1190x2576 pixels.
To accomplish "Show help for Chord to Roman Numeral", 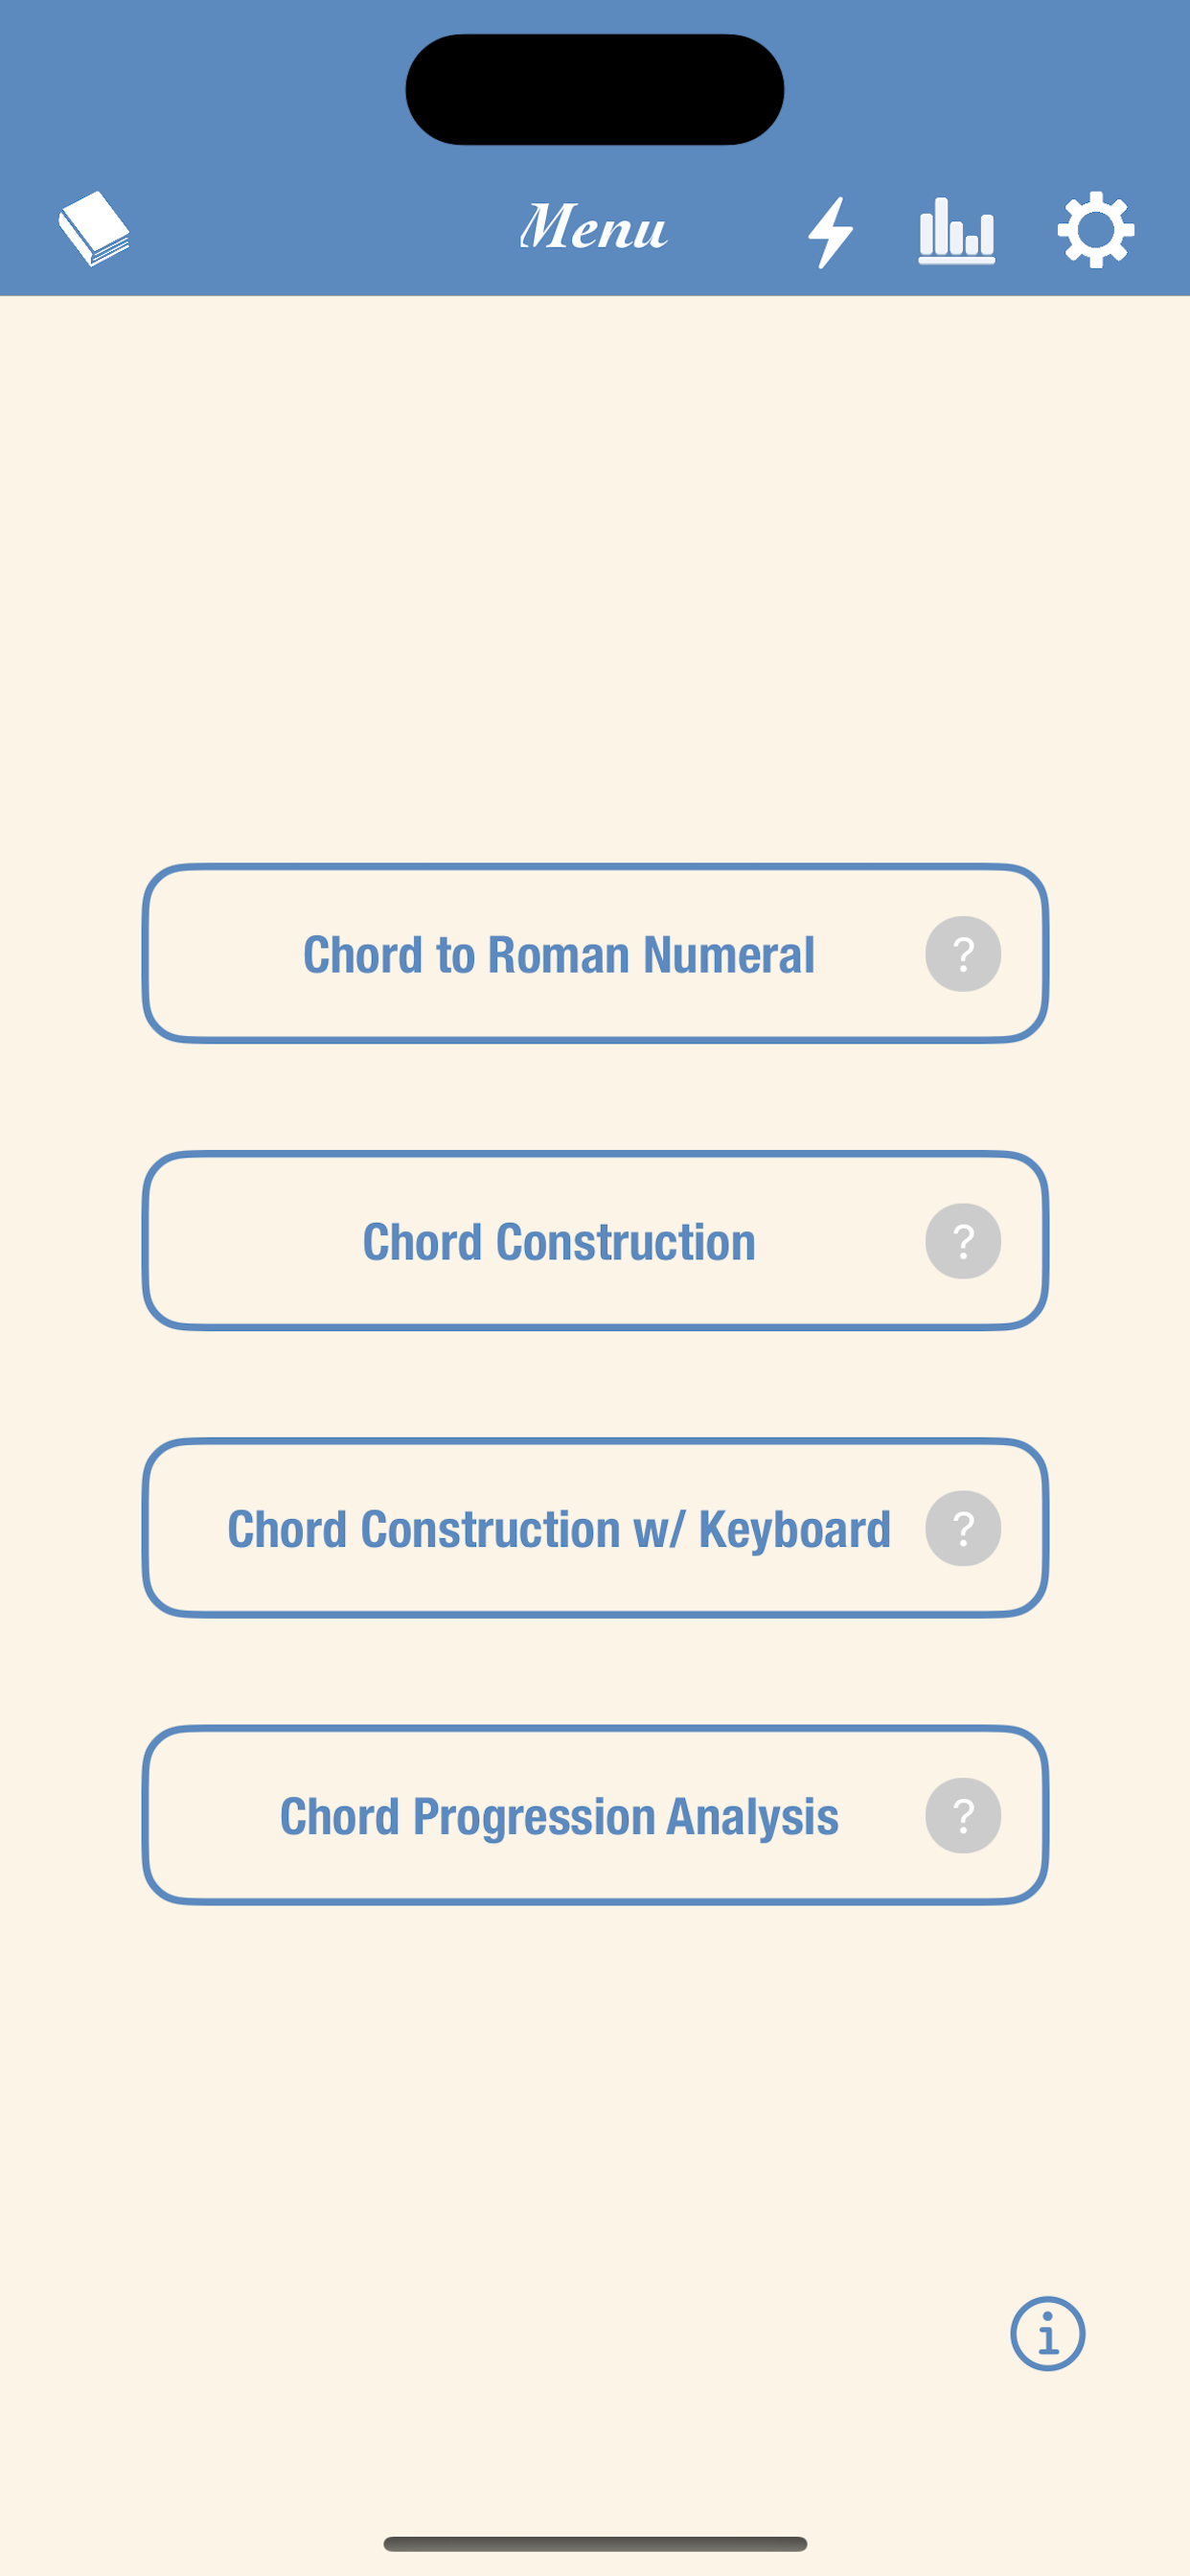I will tap(963, 954).
